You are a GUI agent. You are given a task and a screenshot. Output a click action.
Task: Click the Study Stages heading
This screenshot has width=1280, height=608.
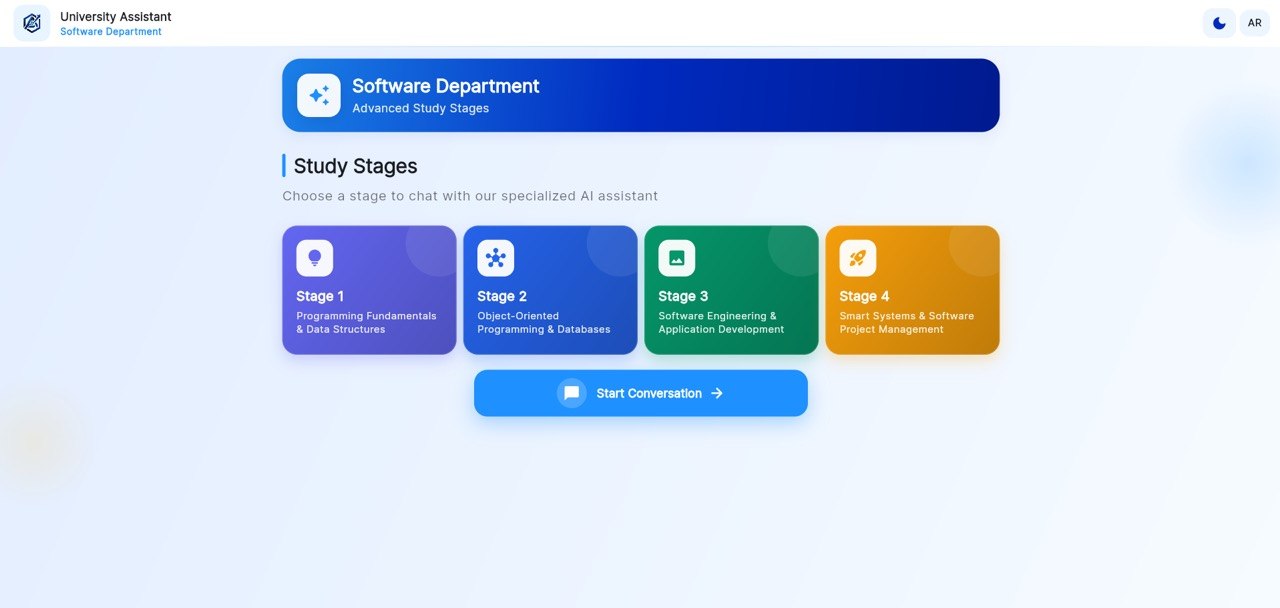coord(356,166)
